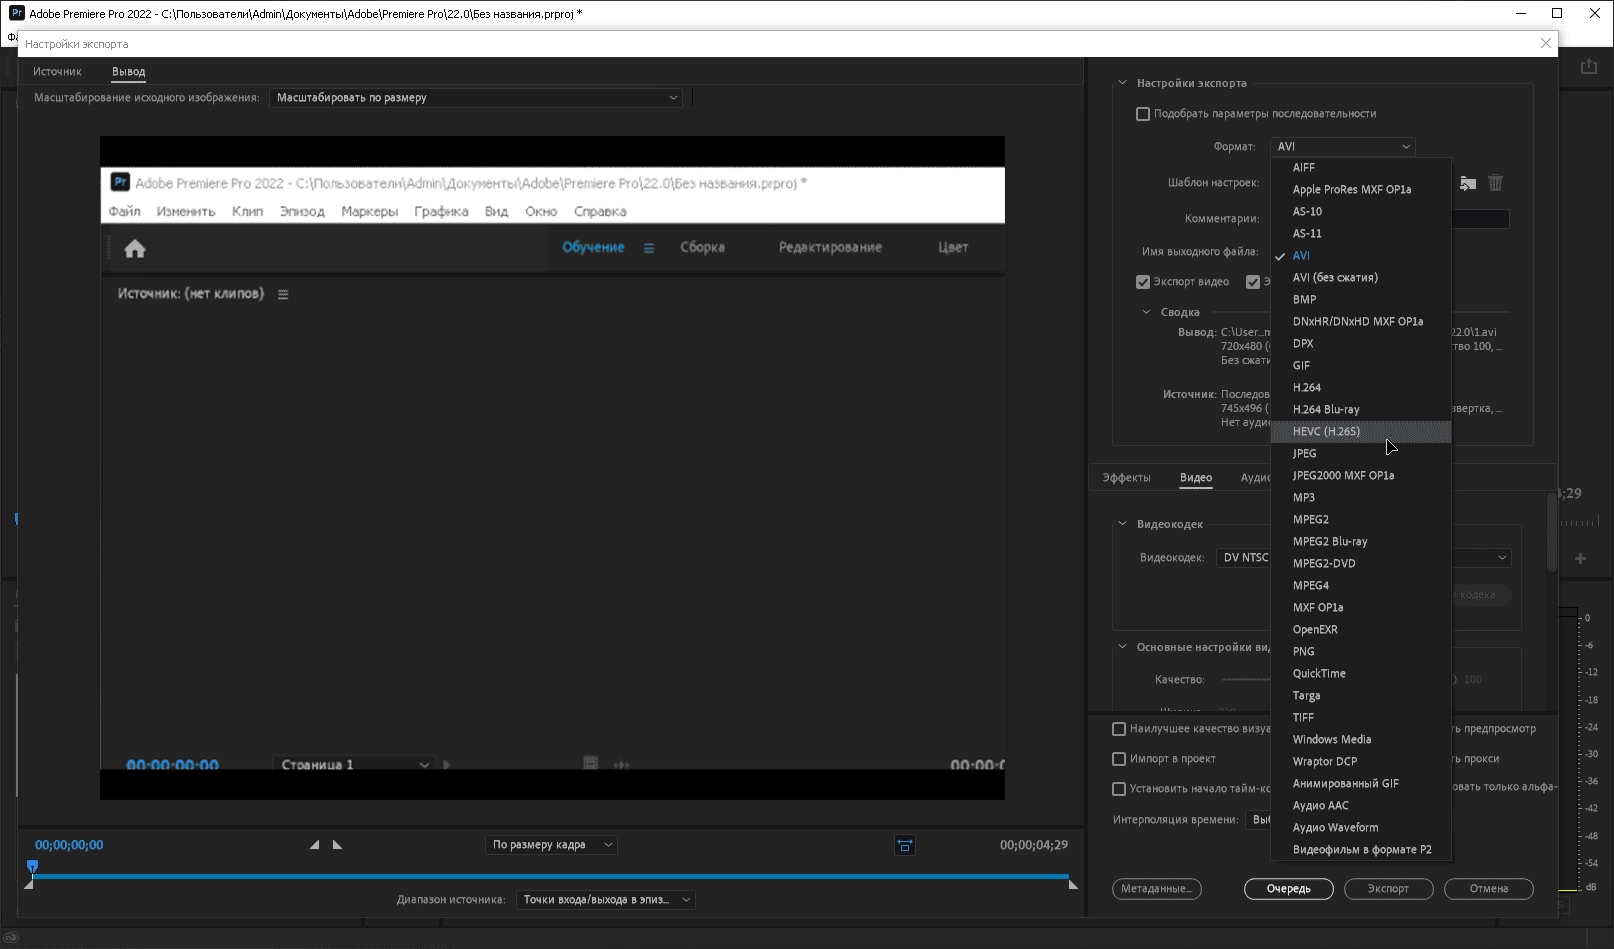Toggle set start timecode checkbox
The height and width of the screenshot is (949, 1614).
click(x=1119, y=789)
